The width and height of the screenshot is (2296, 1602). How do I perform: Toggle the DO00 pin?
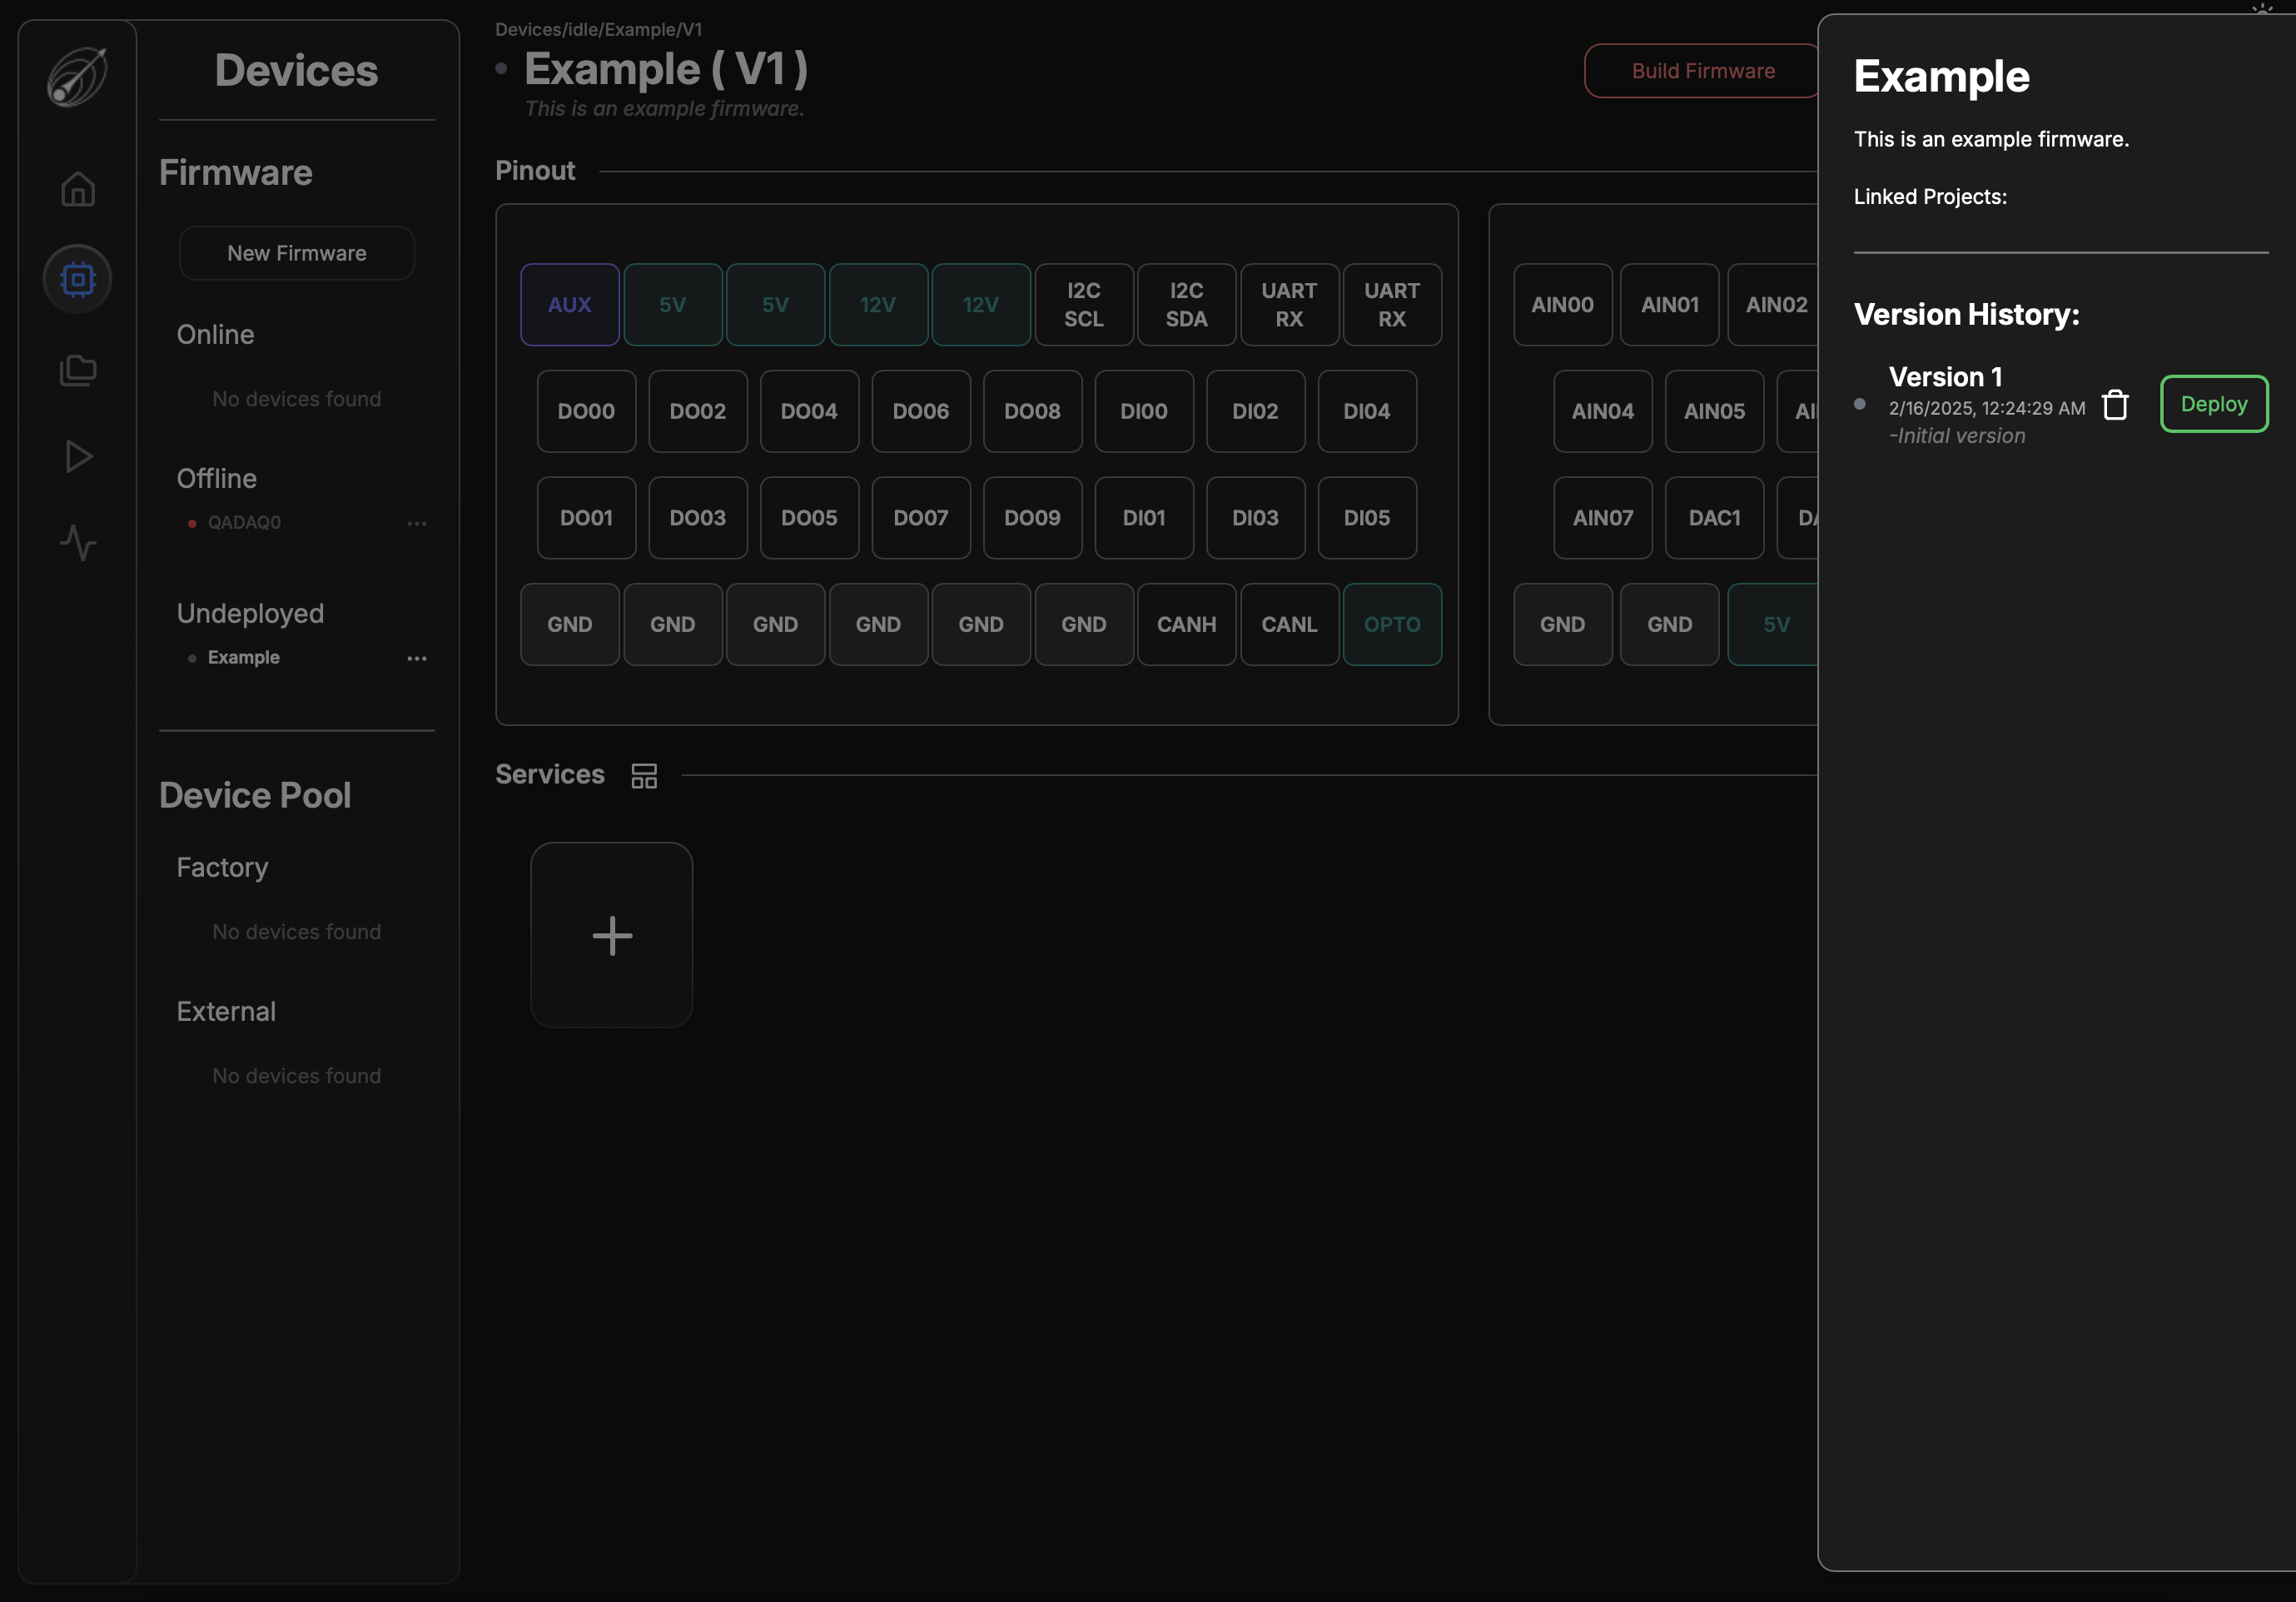coord(586,411)
